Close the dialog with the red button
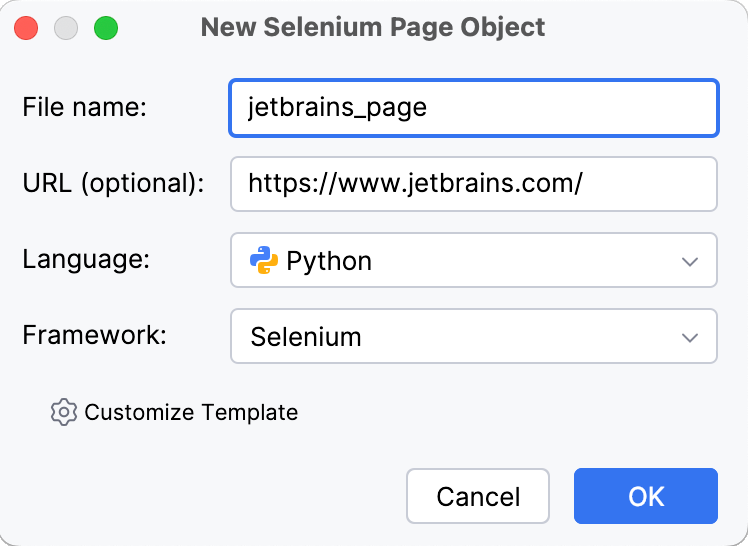The height and width of the screenshot is (546, 748). pyautogui.click(x=27, y=28)
